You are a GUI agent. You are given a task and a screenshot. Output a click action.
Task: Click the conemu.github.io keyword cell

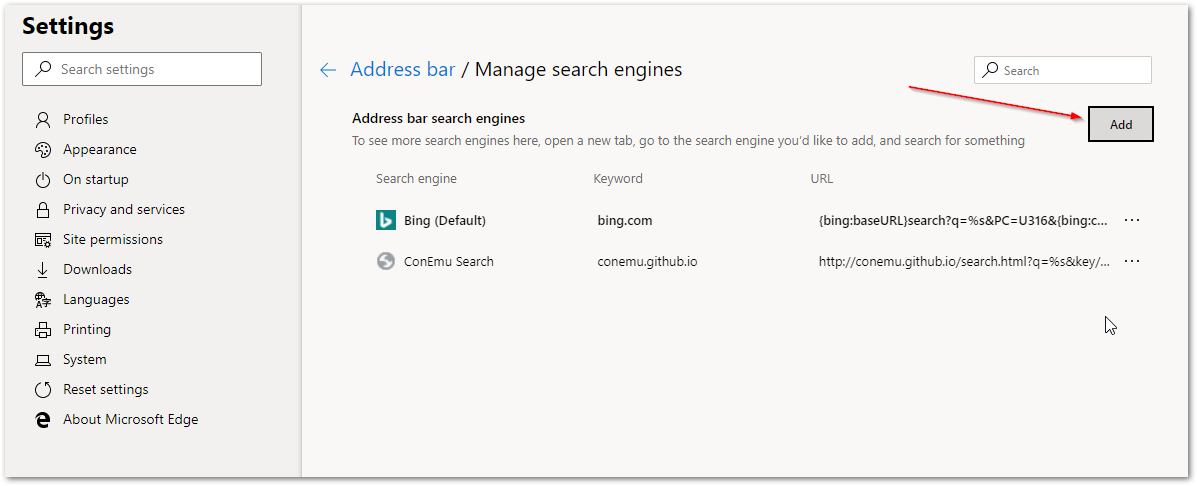click(647, 262)
